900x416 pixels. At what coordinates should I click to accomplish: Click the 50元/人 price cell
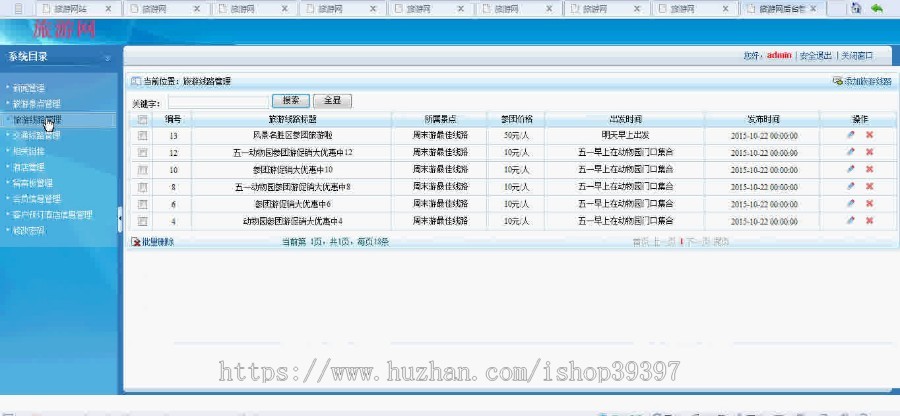517,136
